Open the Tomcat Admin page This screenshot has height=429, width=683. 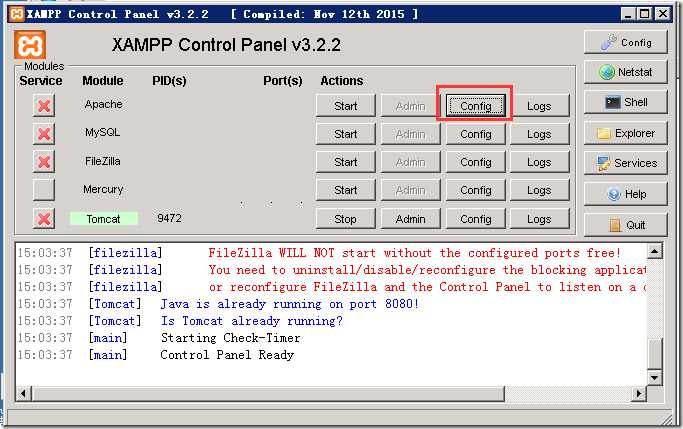[x=411, y=219]
